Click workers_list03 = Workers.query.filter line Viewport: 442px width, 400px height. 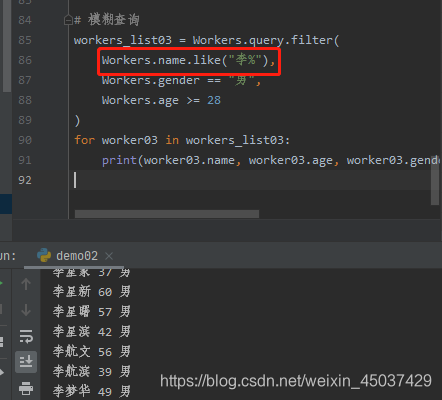coord(207,40)
